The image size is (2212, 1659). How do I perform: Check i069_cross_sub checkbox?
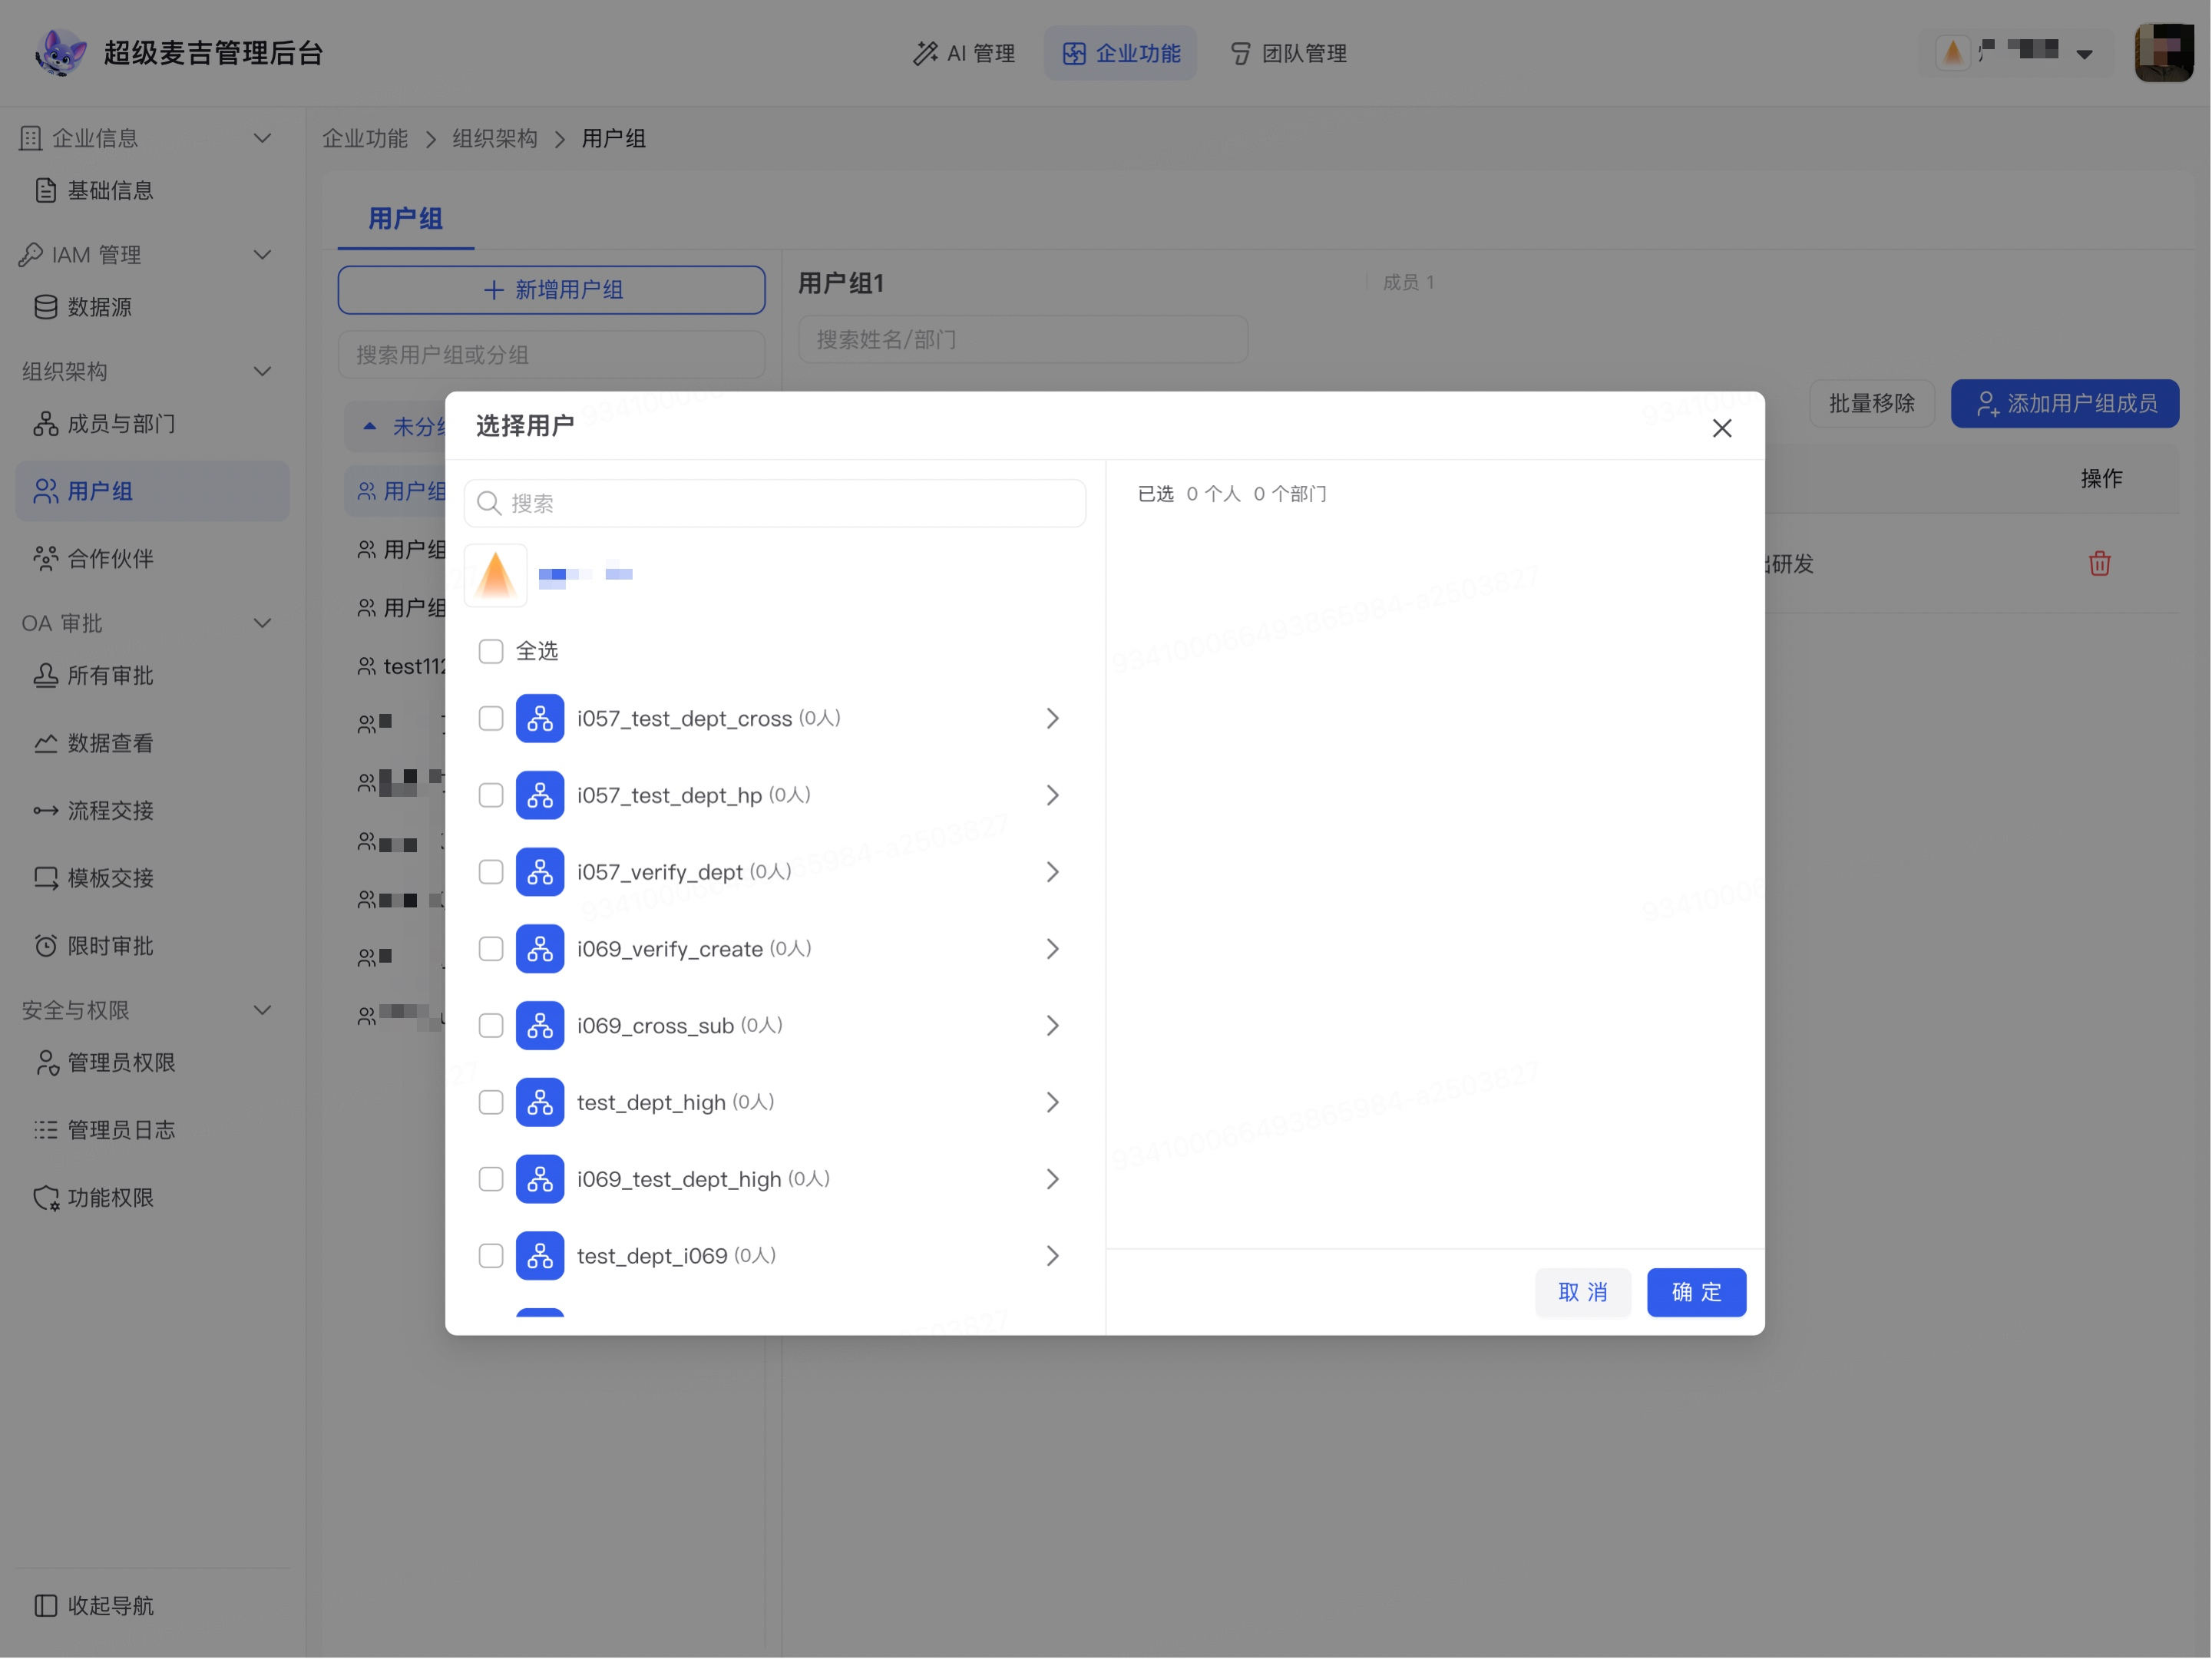[x=491, y=1025]
